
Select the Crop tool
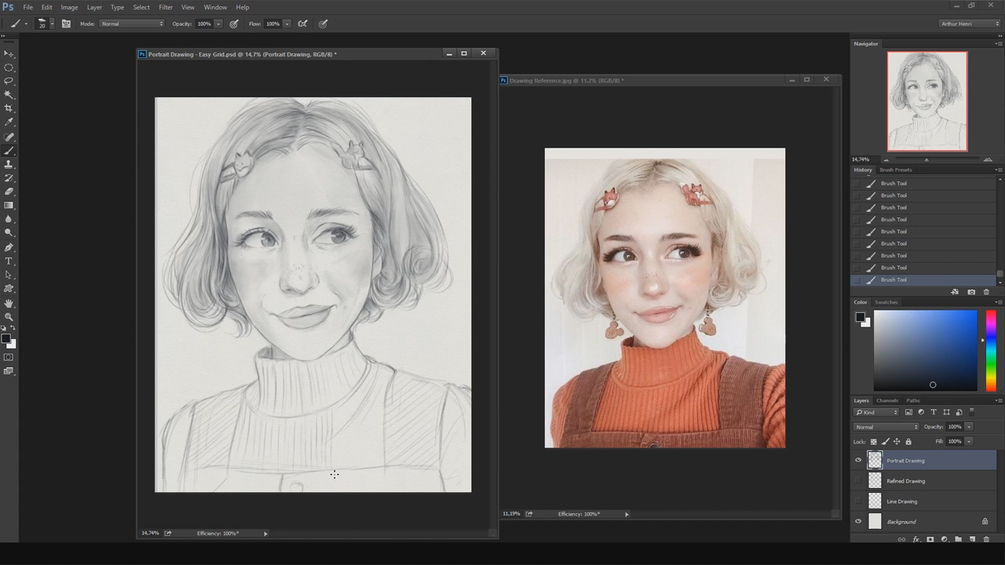[x=8, y=108]
